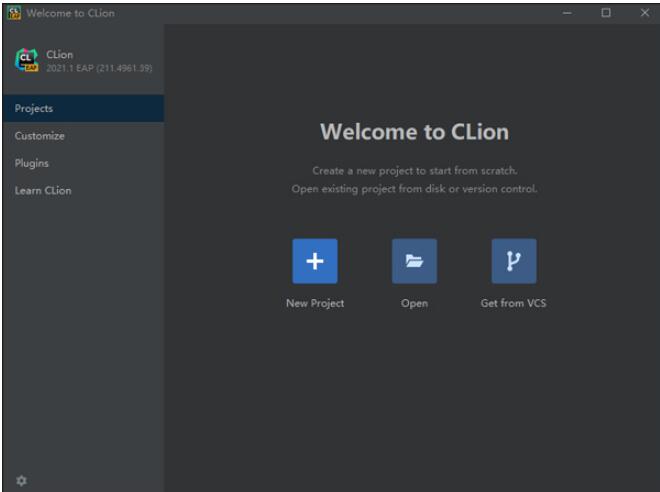
Task: Switch to the Projects tab
Action: click(34, 108)
